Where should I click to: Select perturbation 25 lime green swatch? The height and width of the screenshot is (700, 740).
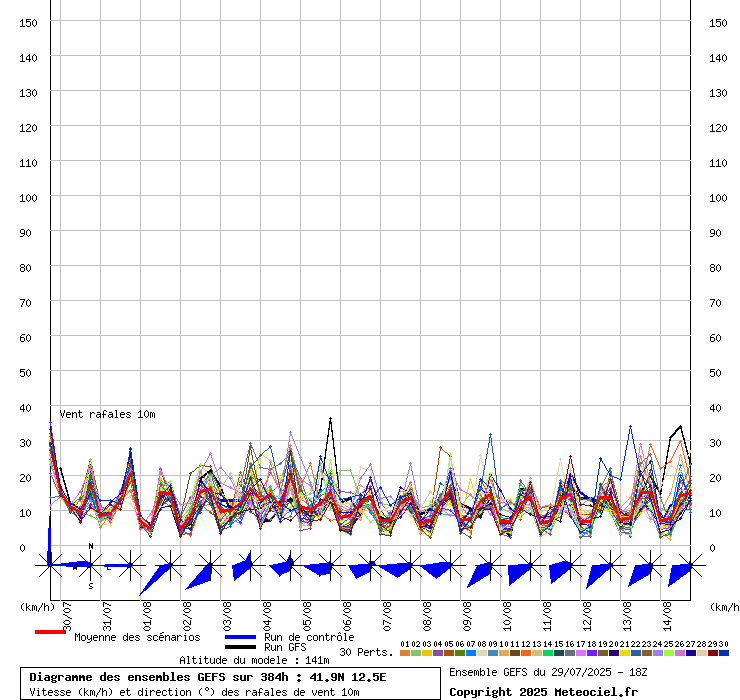[x=668, y=653]
